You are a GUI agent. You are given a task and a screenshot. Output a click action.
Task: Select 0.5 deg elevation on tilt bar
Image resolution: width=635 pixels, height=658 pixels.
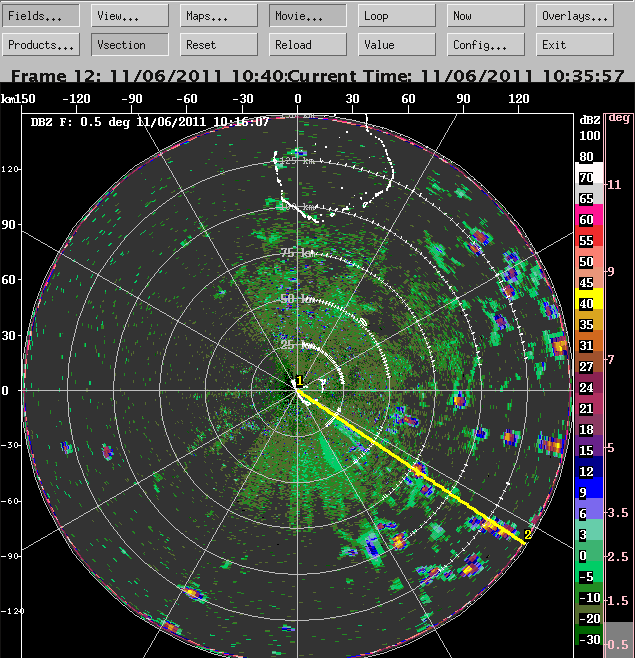click(617, 644)
